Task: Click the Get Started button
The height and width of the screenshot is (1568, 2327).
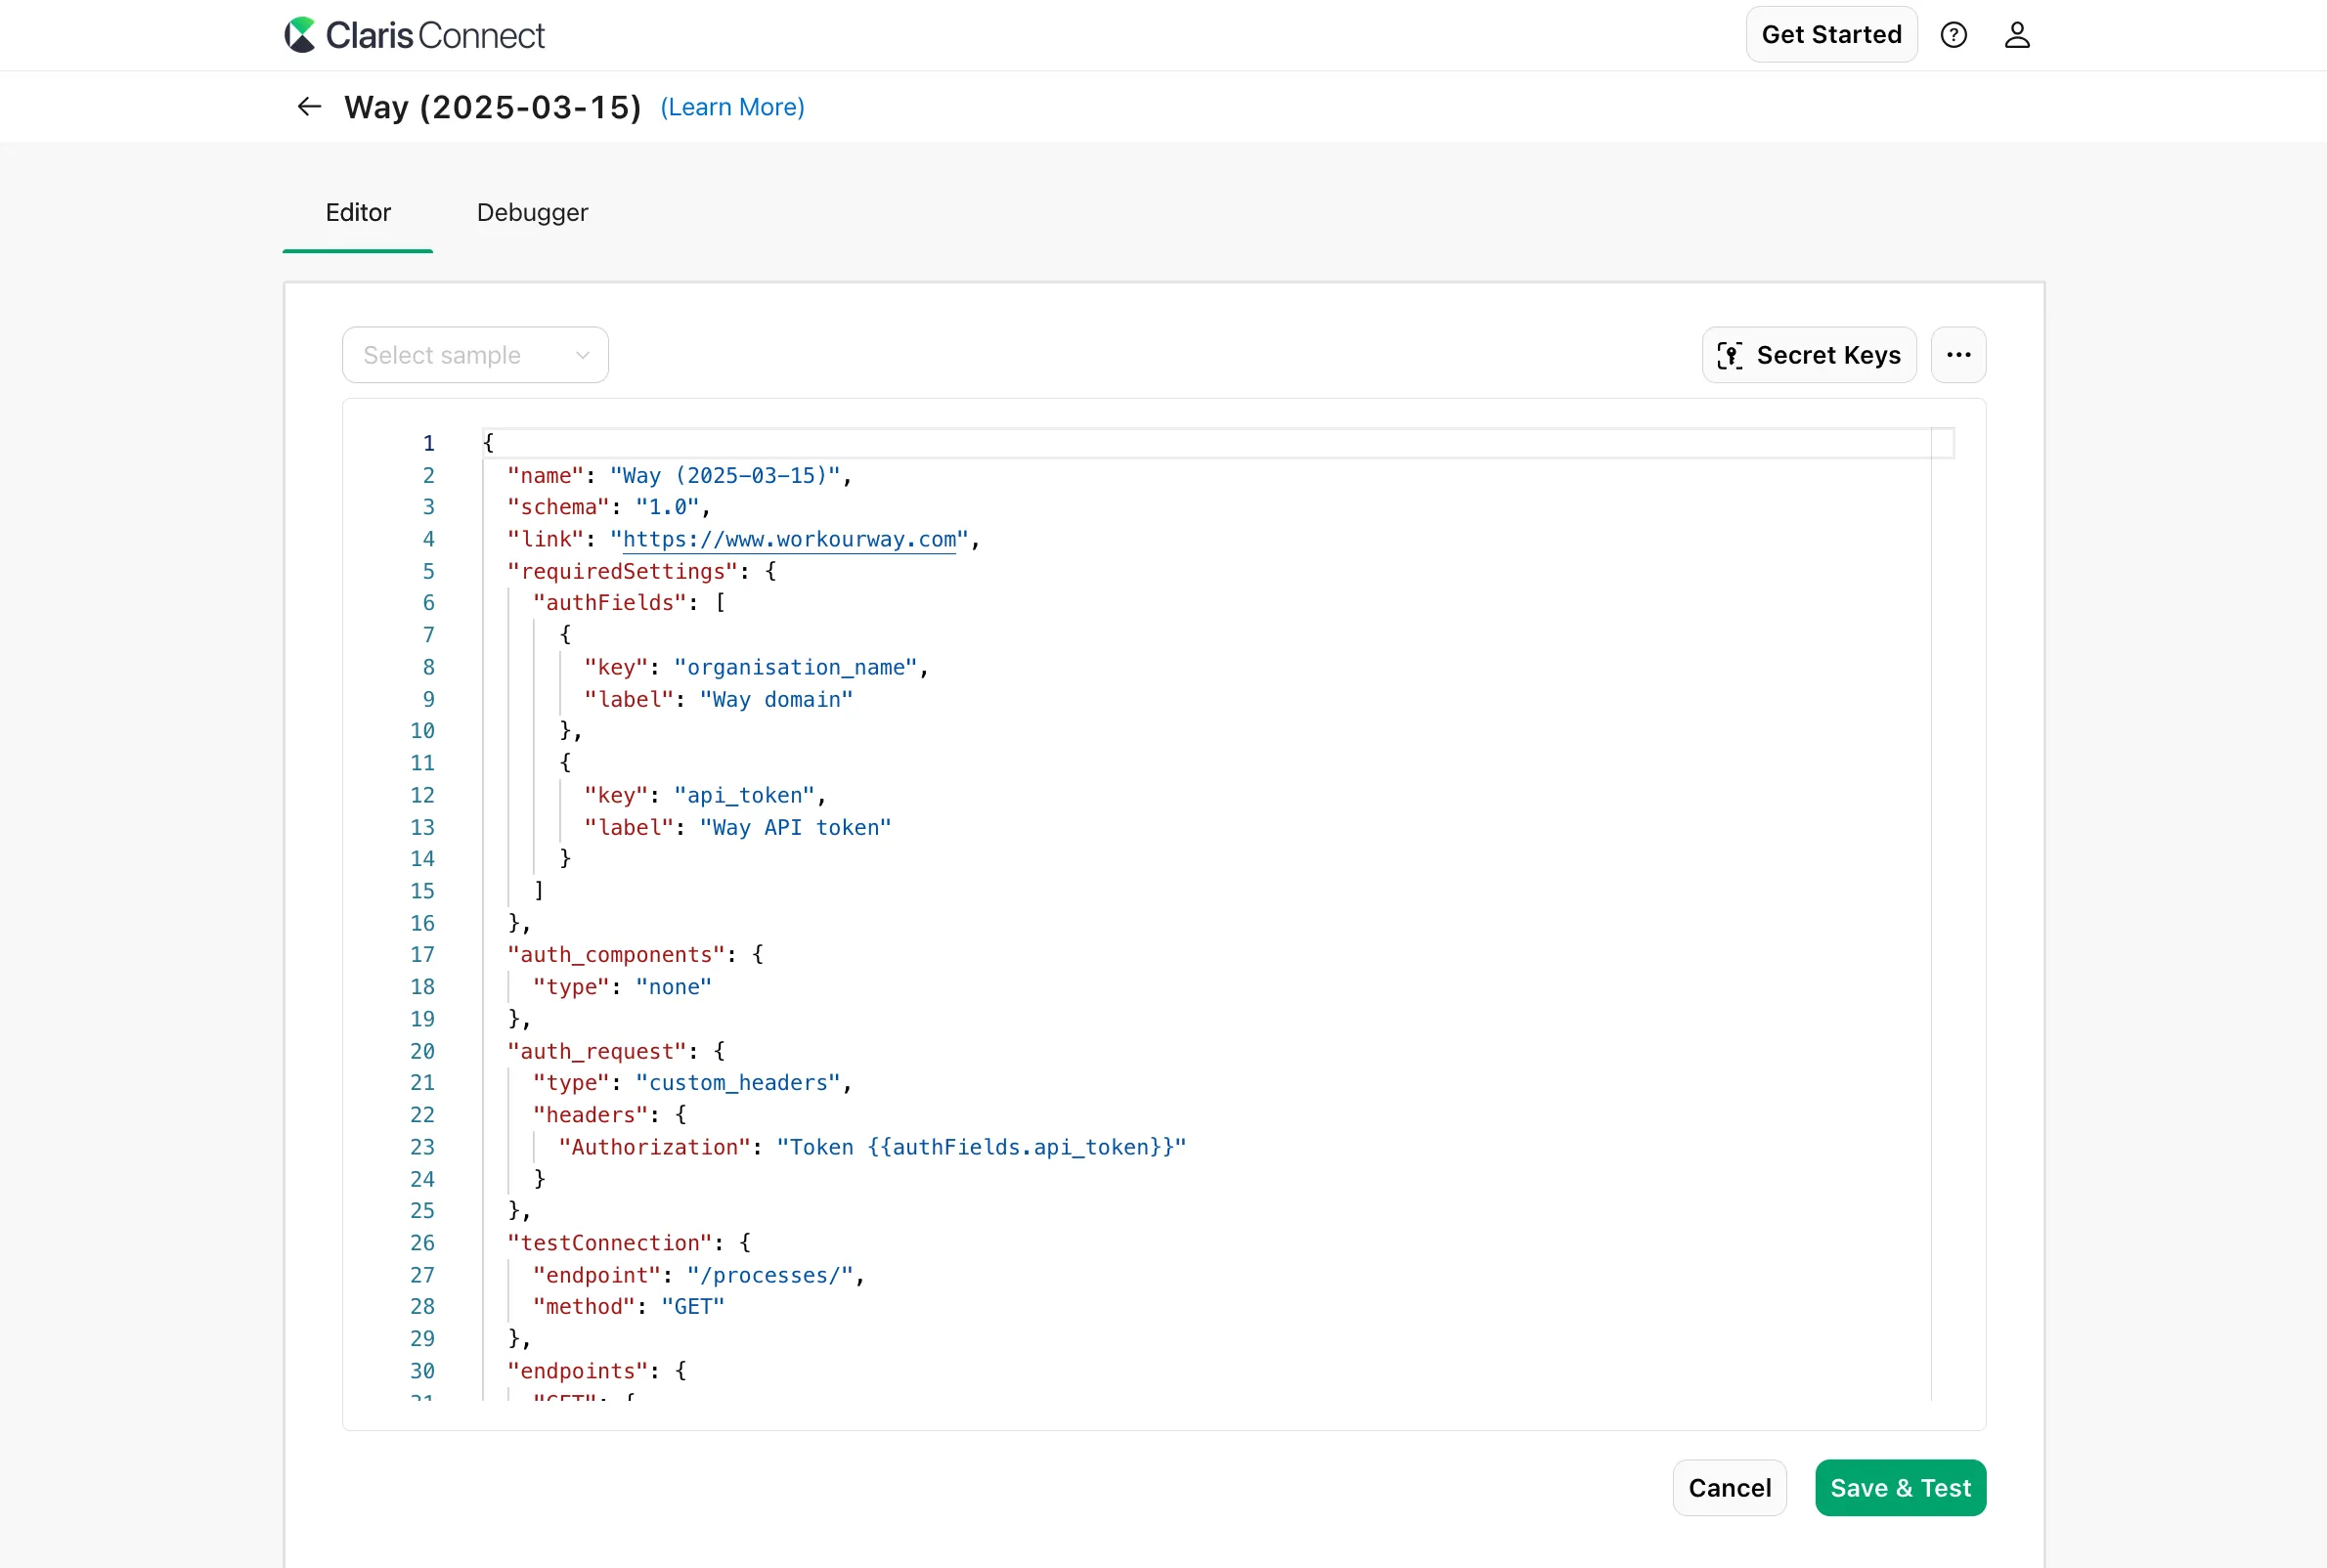Action: 1830,33
